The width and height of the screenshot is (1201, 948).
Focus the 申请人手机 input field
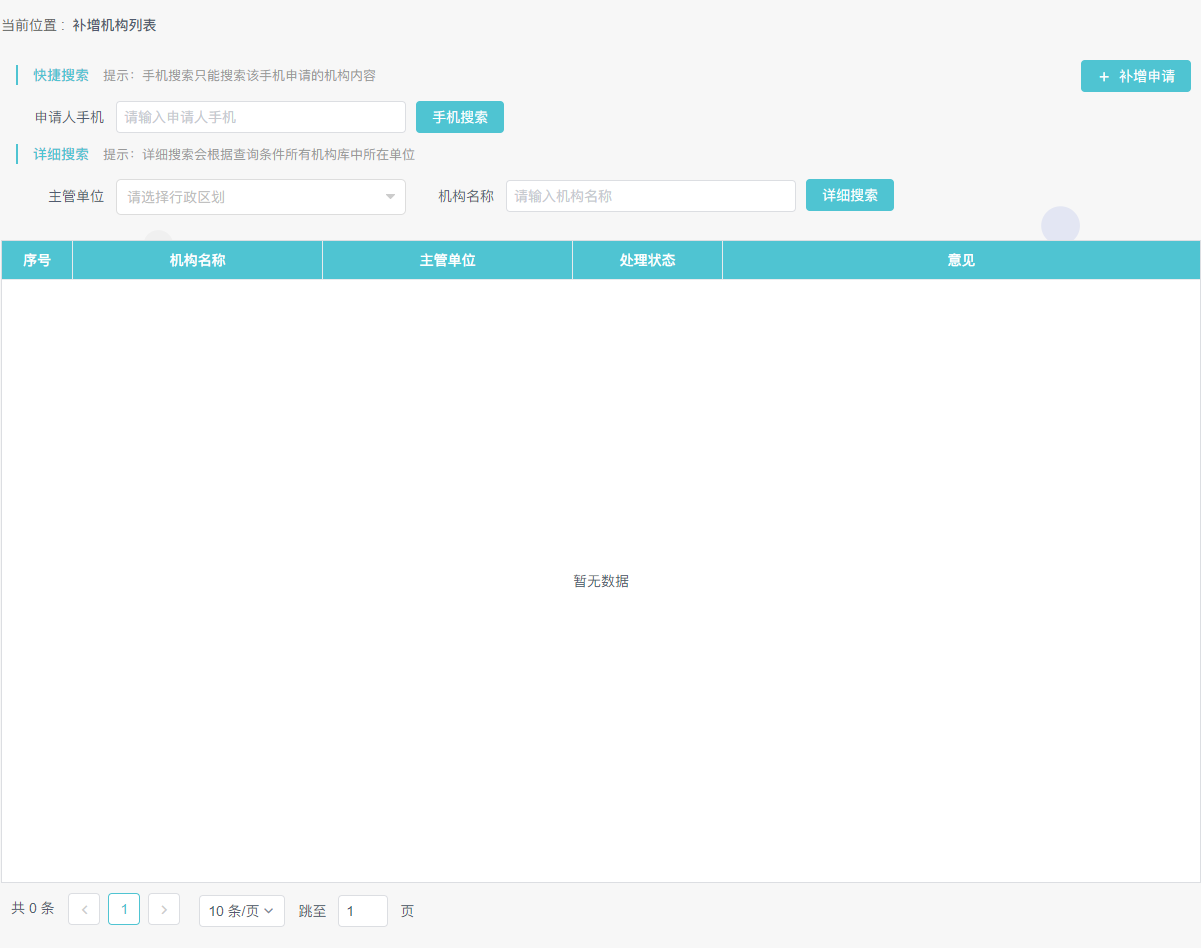[260, 117]
